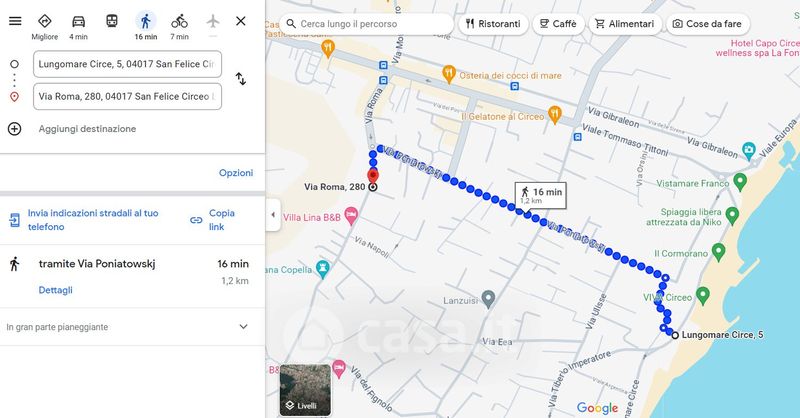Edit the Lungomare Circe starting point field
The height and width of the screenshot is (418, 800).
pyautogui.click(x=127, y=64)
